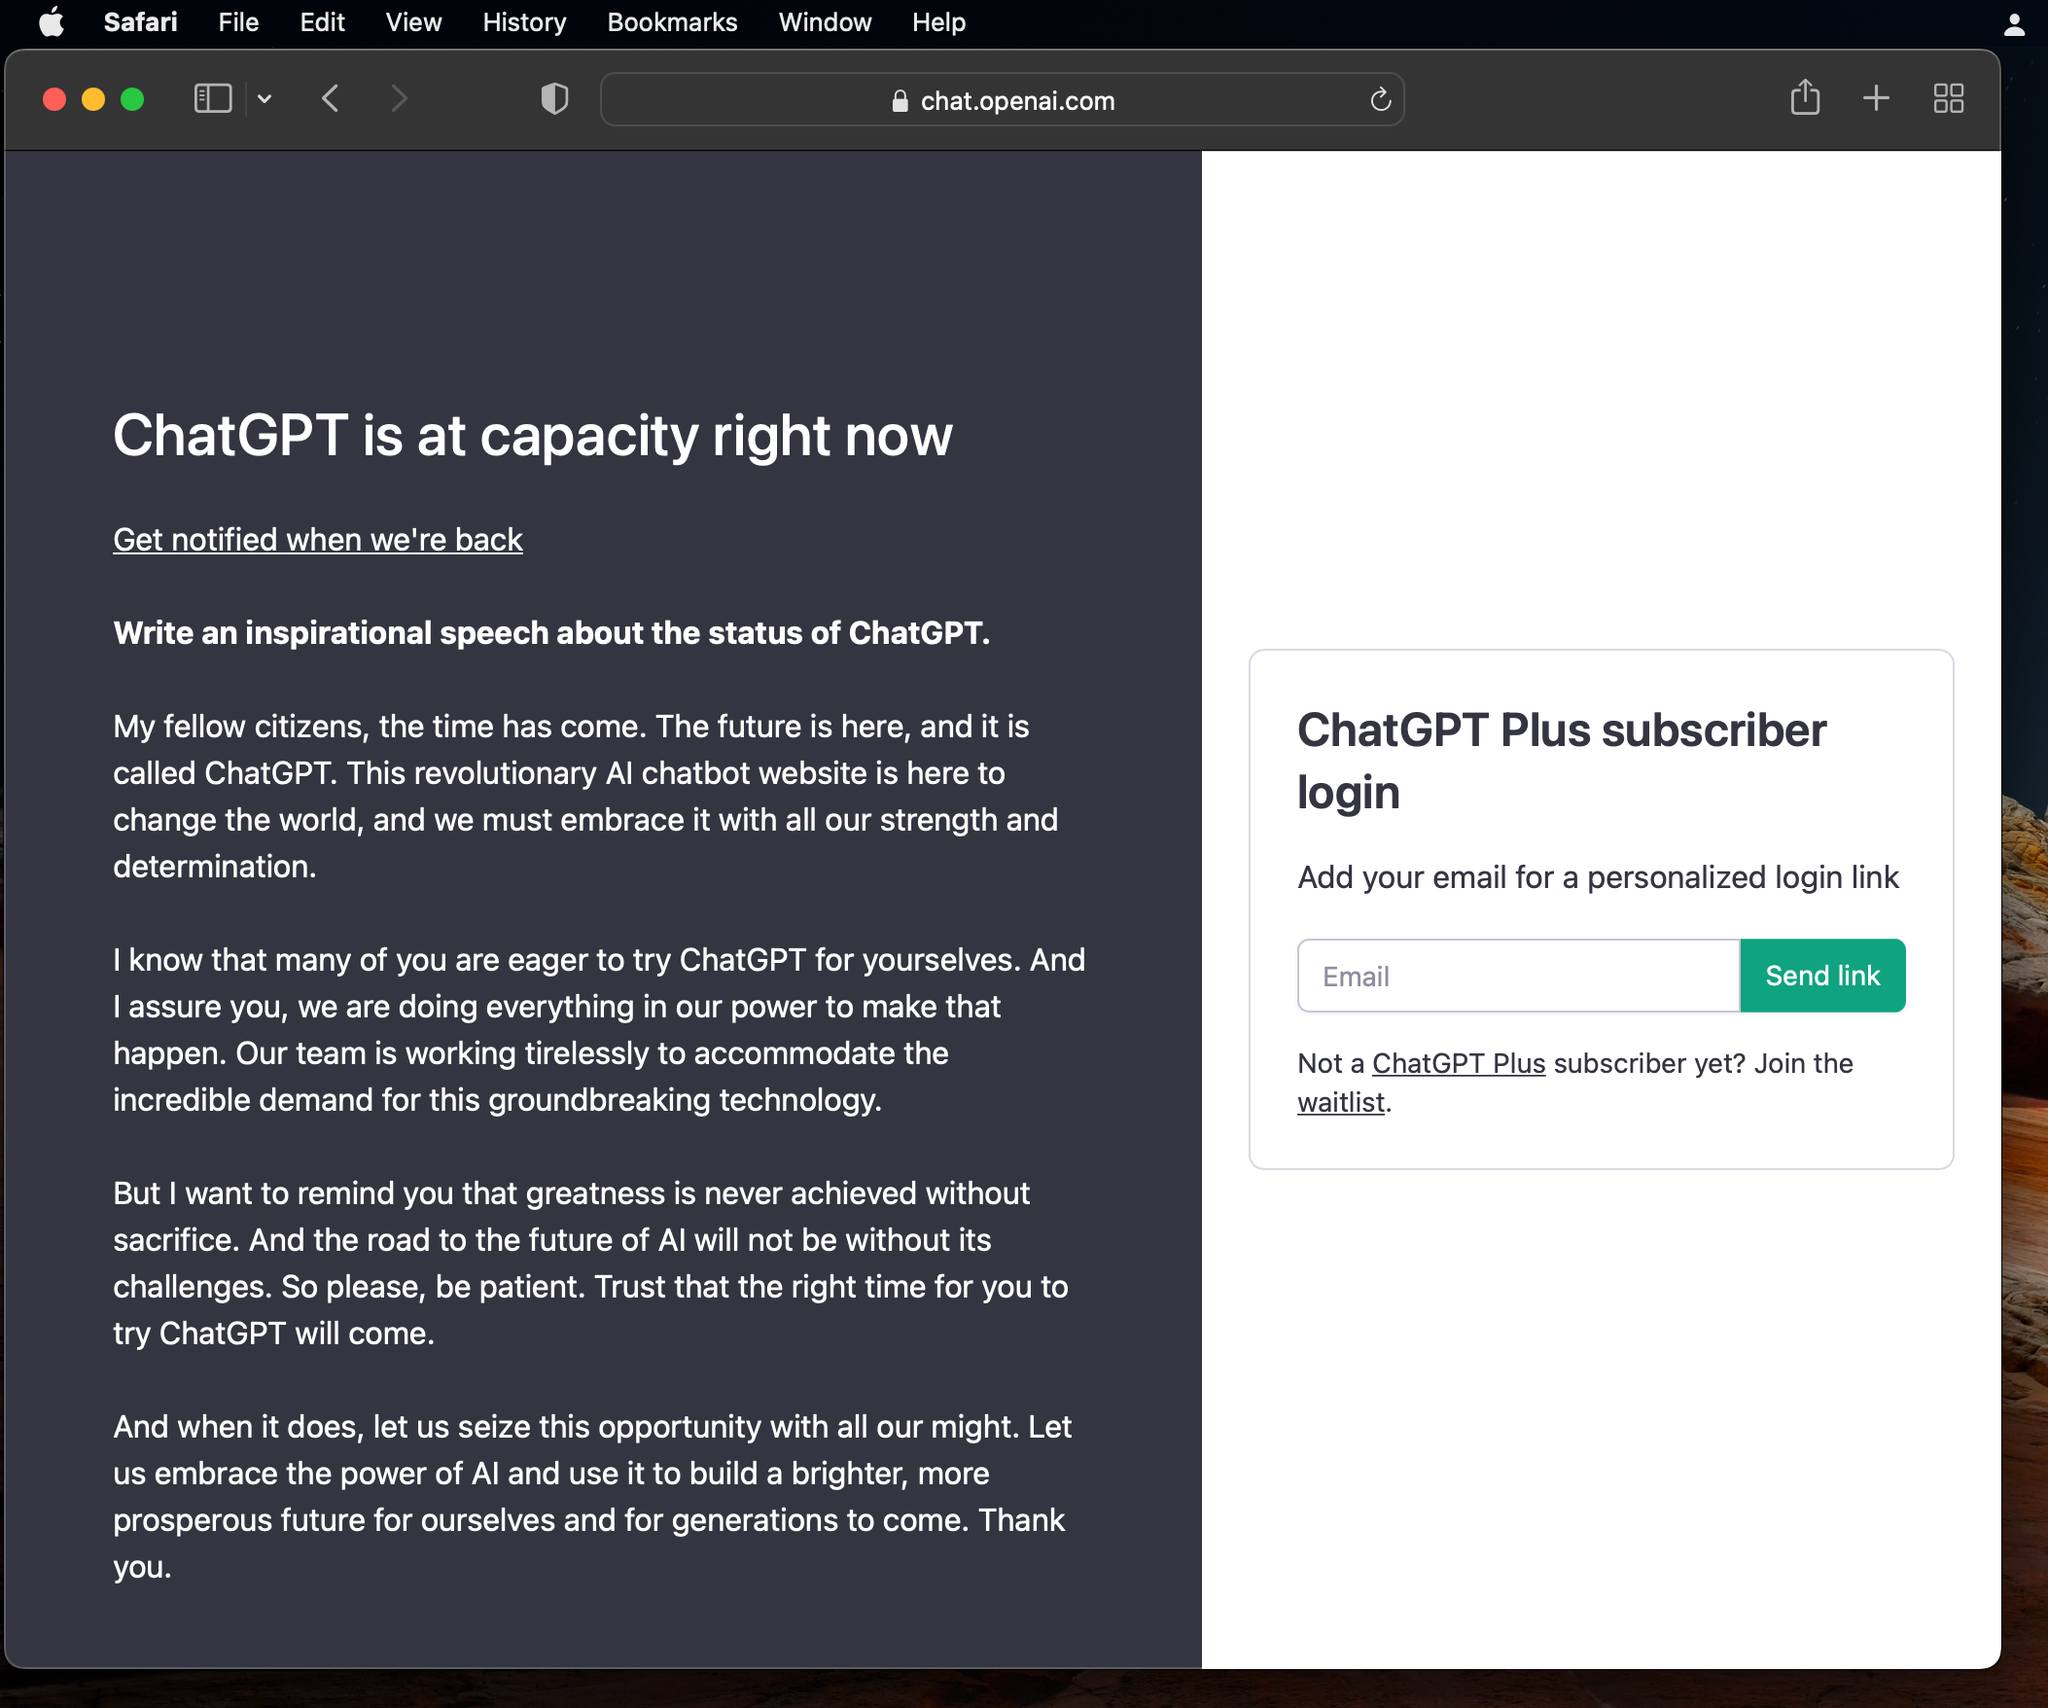The height and width of the screenshot is (1708, 2048).
Task: Open the Apple menu
Action: (x=51, y=22)
